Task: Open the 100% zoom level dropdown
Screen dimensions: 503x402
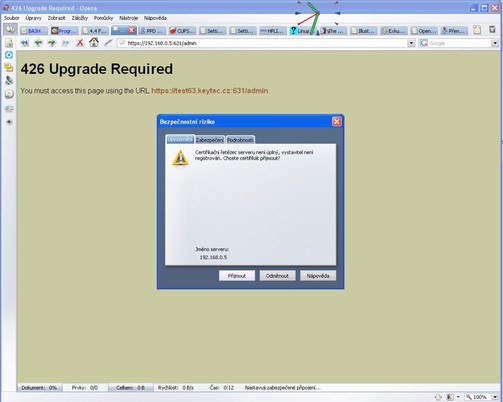Action: pos(495,397)
